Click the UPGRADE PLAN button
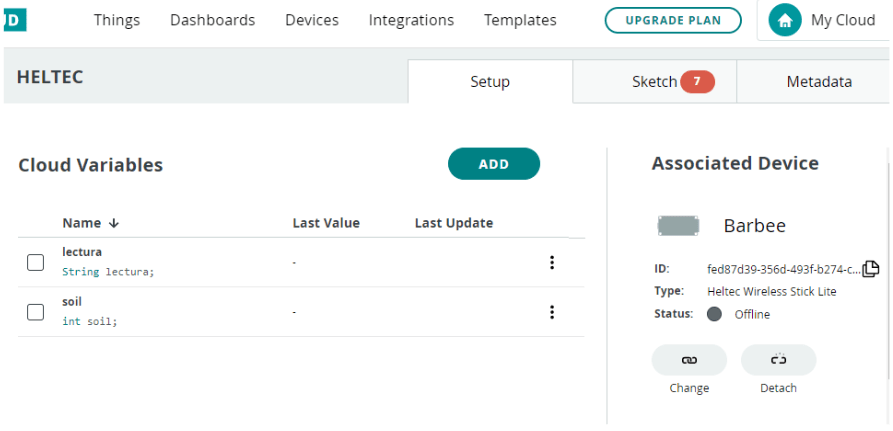Screen dimensions: 893x431 672,20
